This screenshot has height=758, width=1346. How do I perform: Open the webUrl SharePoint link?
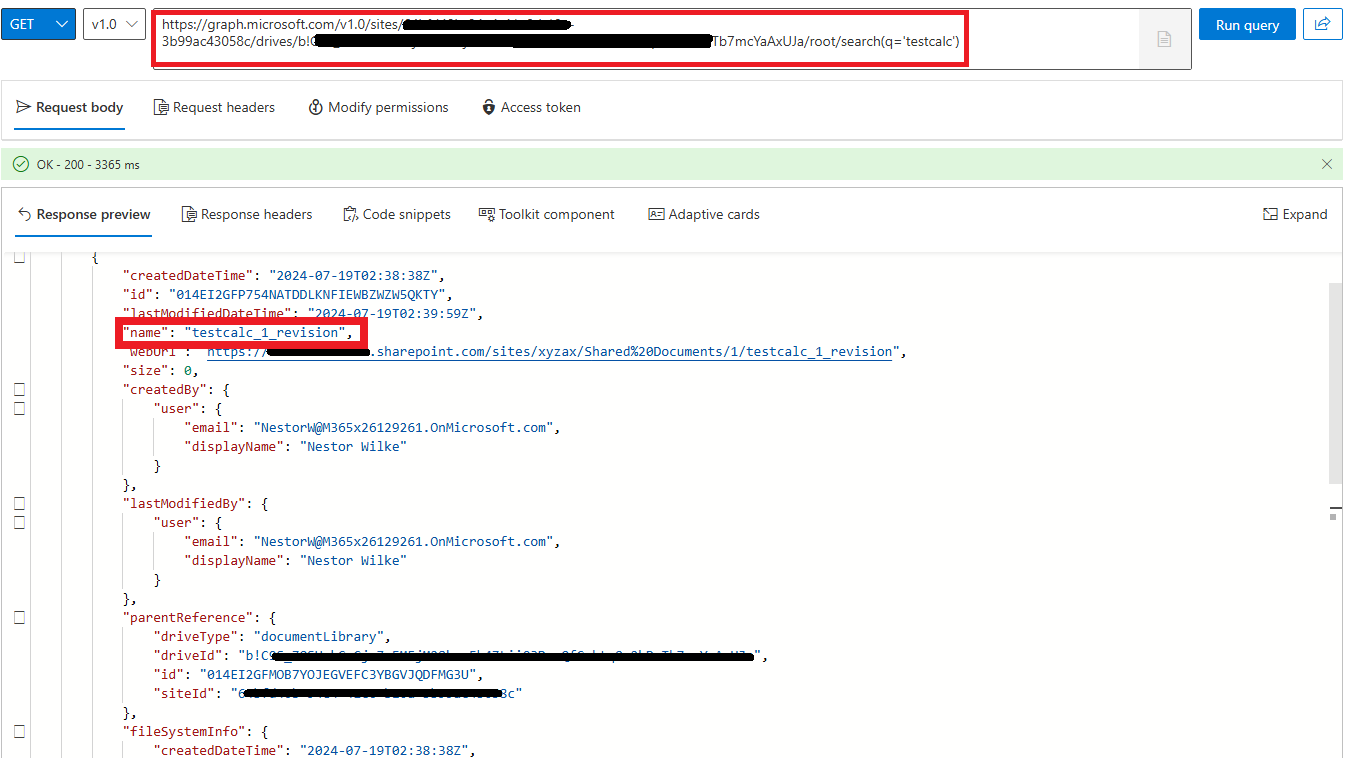[549, 351]
